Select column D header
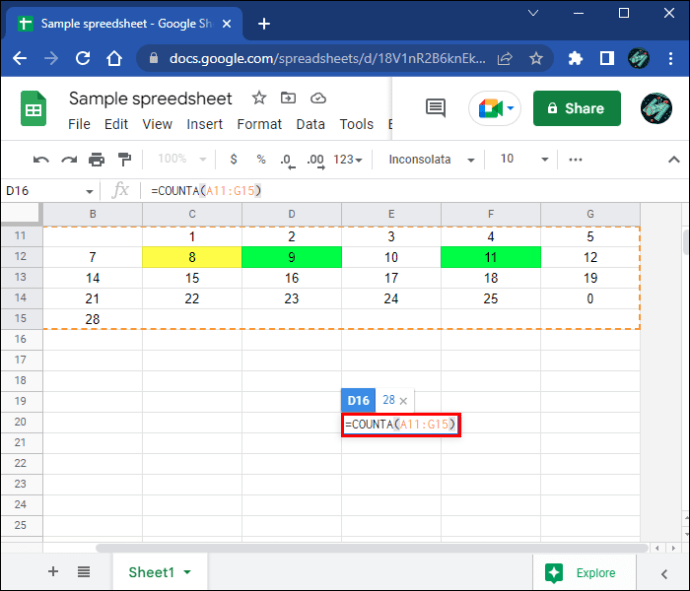The width and height of the screenshot is (690, 591). 292,214
